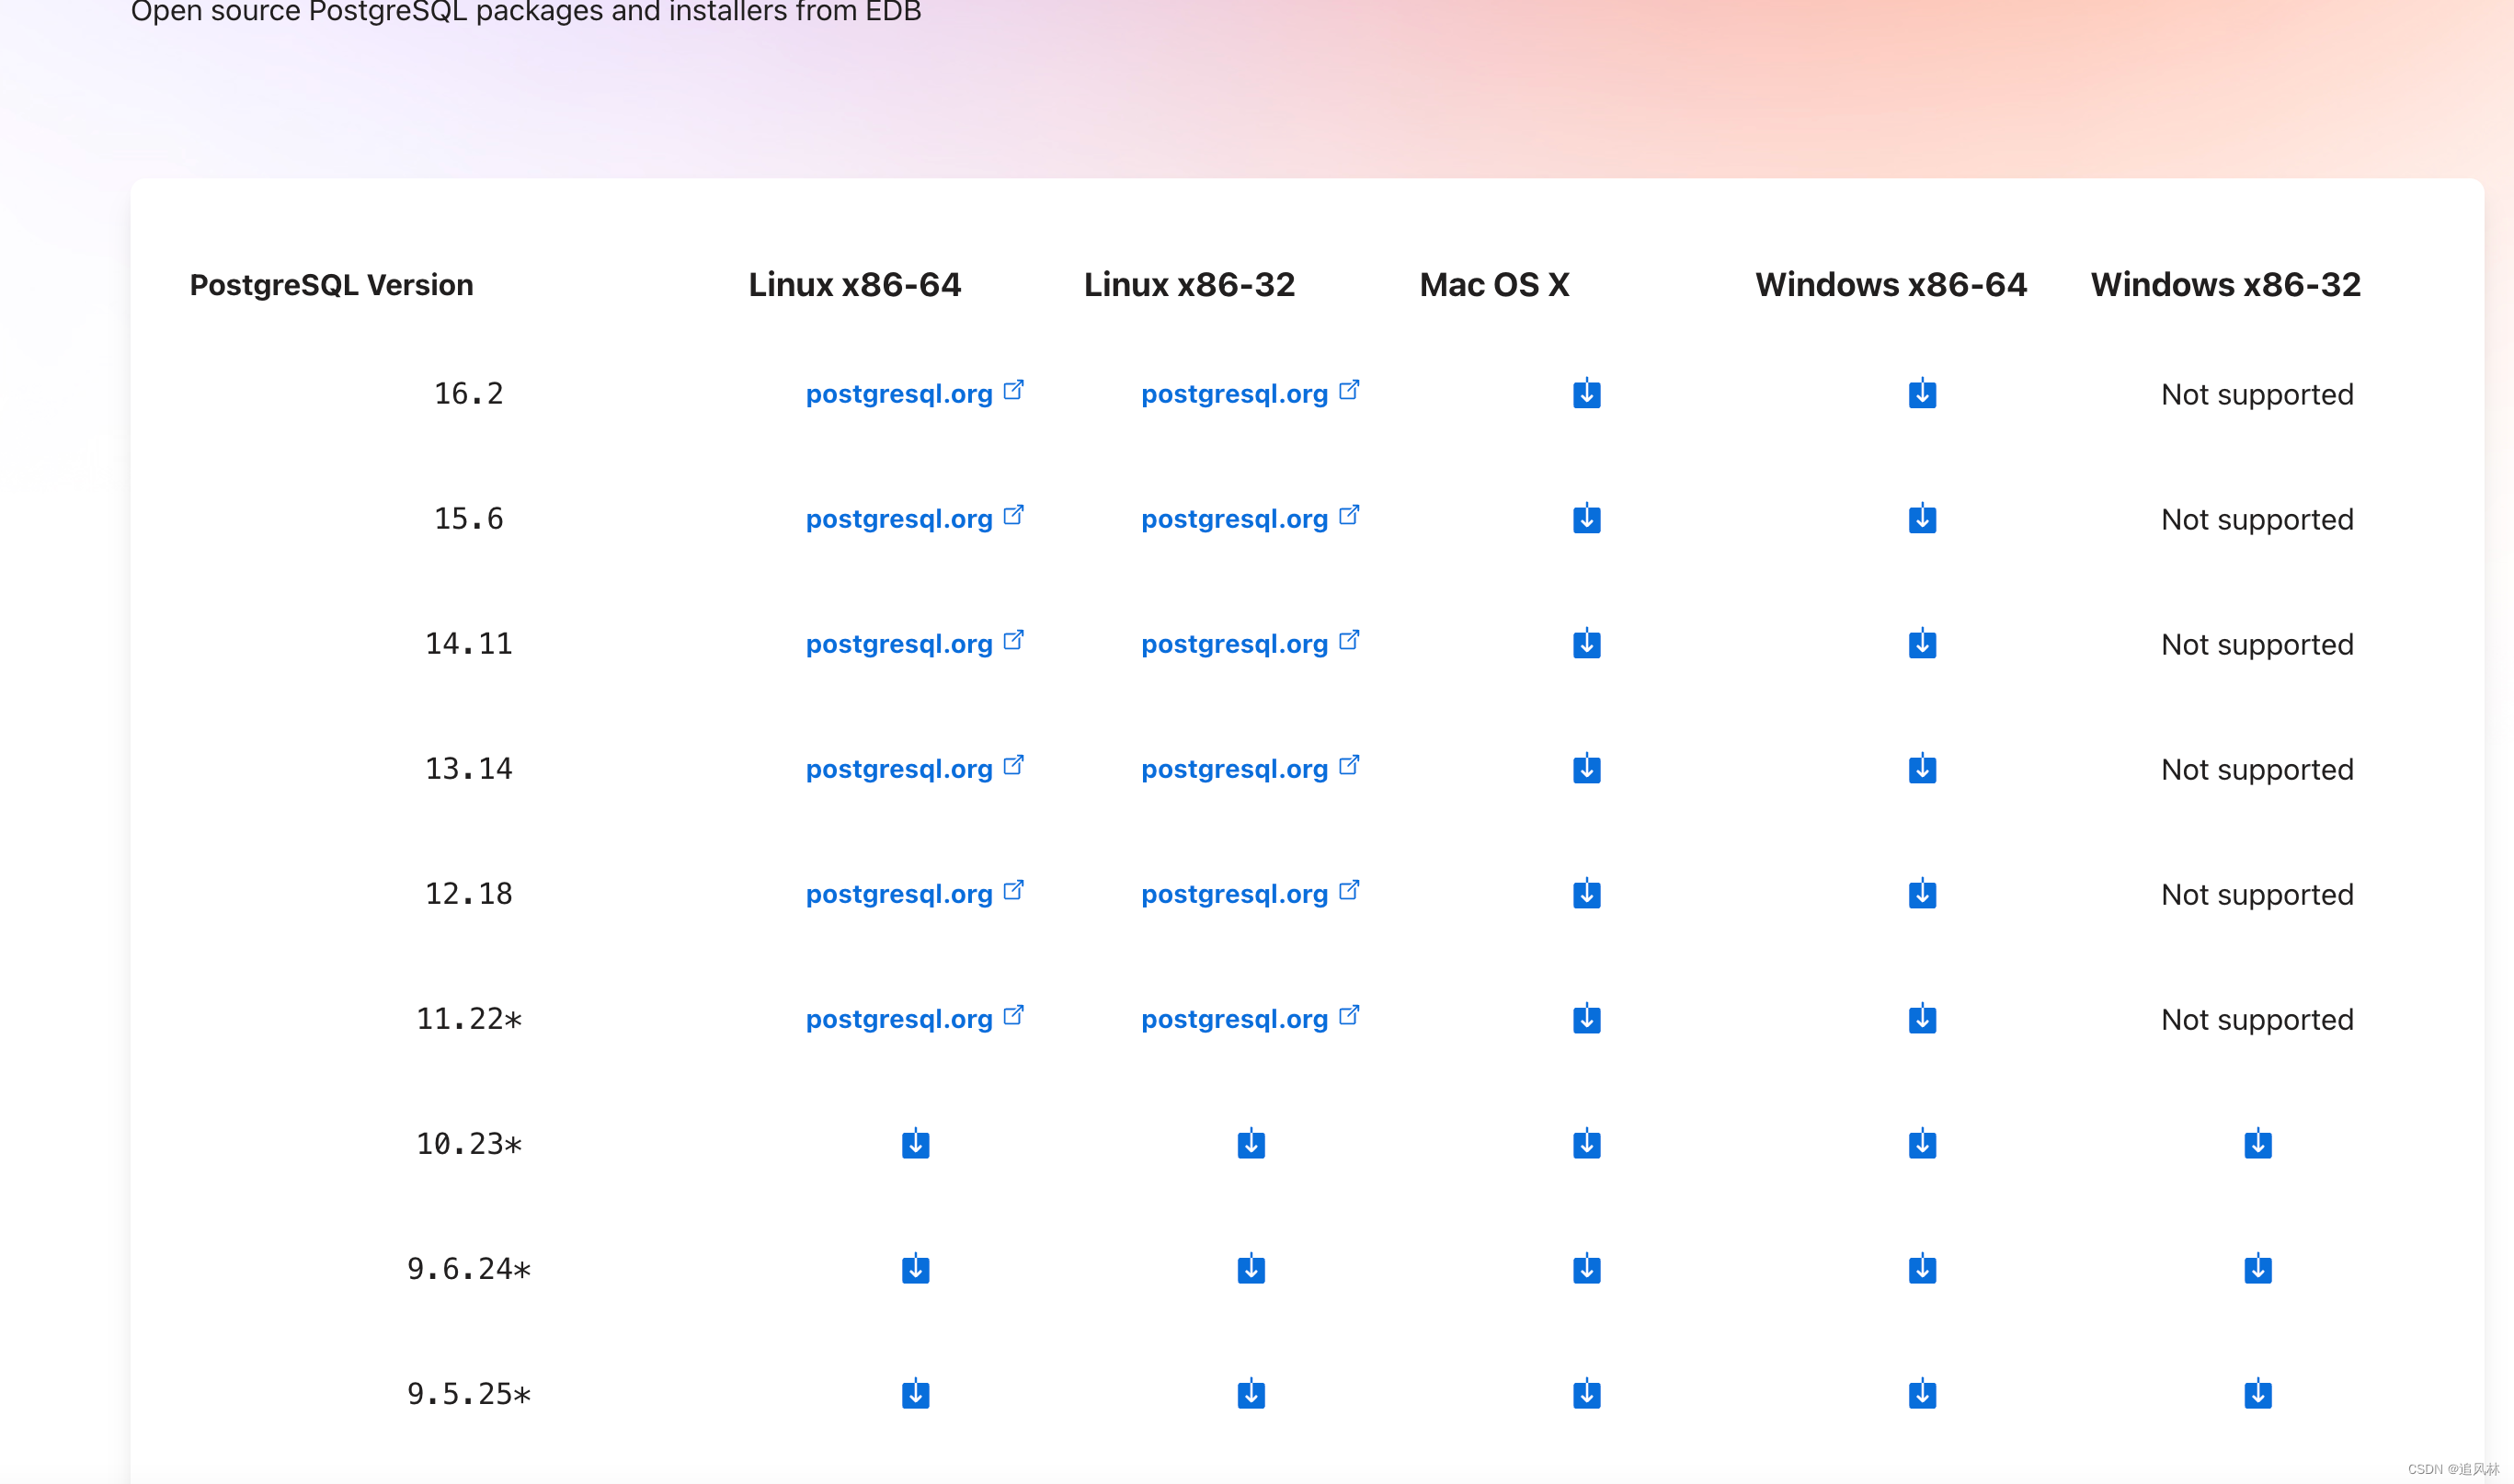Click the Linux x86-32 column header
This screenshot has width=2514, height=1484.
(x=1189, y=285)
